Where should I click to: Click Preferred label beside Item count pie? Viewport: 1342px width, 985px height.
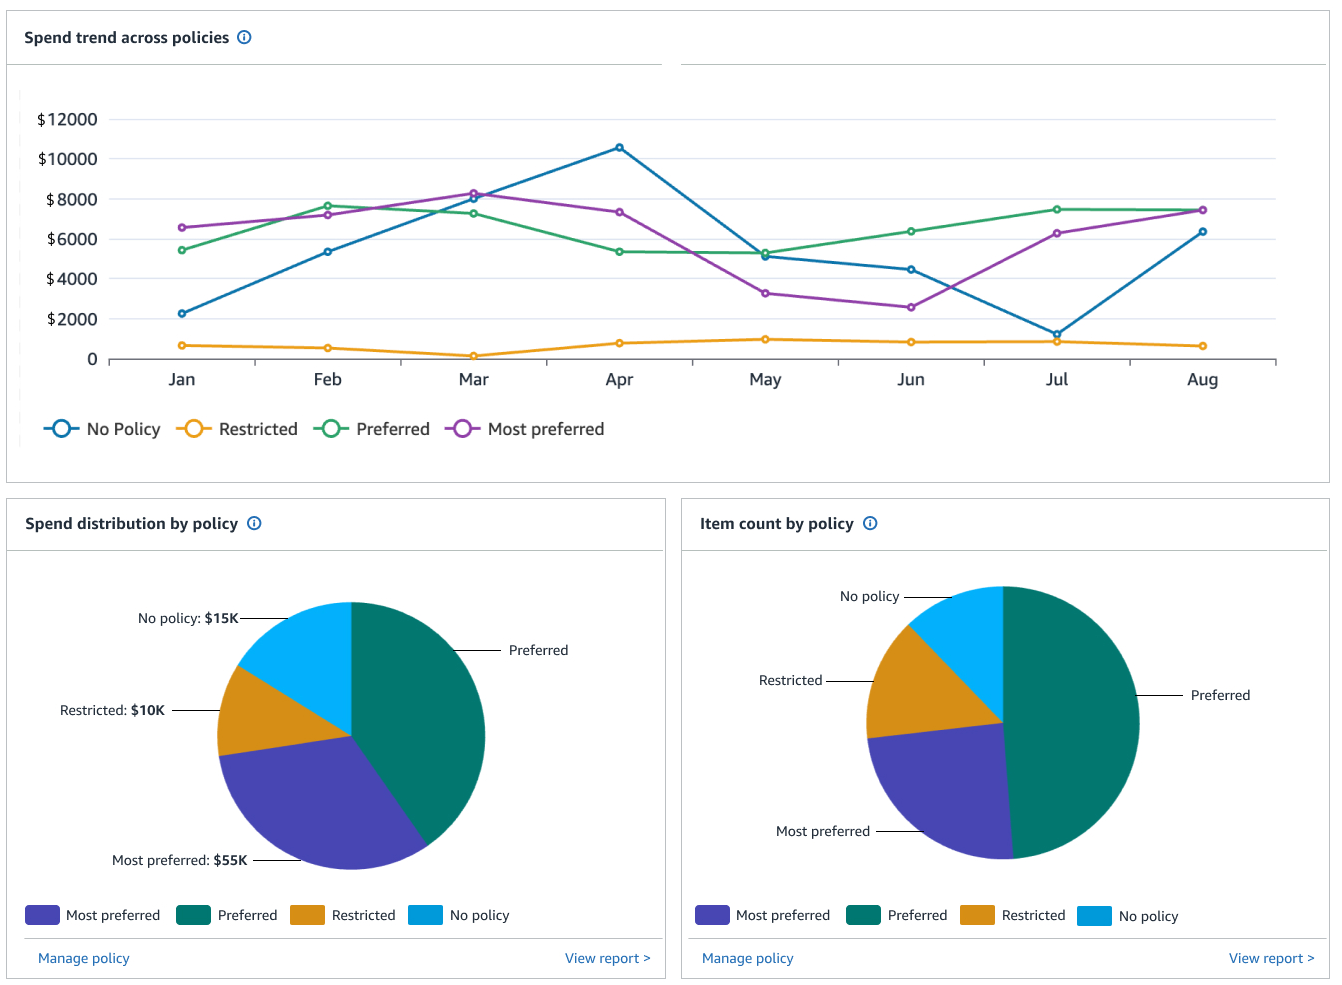point(1220,695)
